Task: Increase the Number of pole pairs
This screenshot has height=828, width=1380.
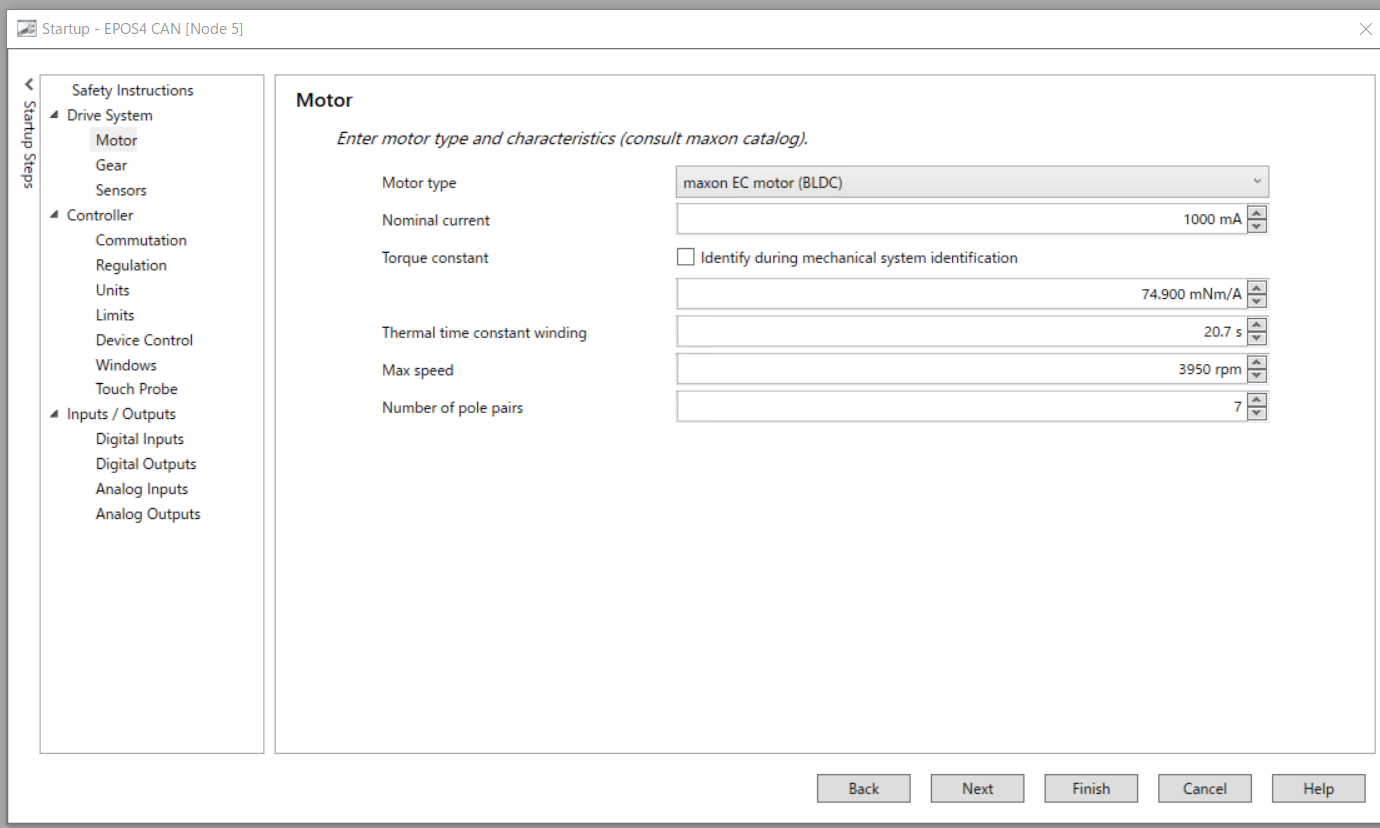Action: (1258, 400)
